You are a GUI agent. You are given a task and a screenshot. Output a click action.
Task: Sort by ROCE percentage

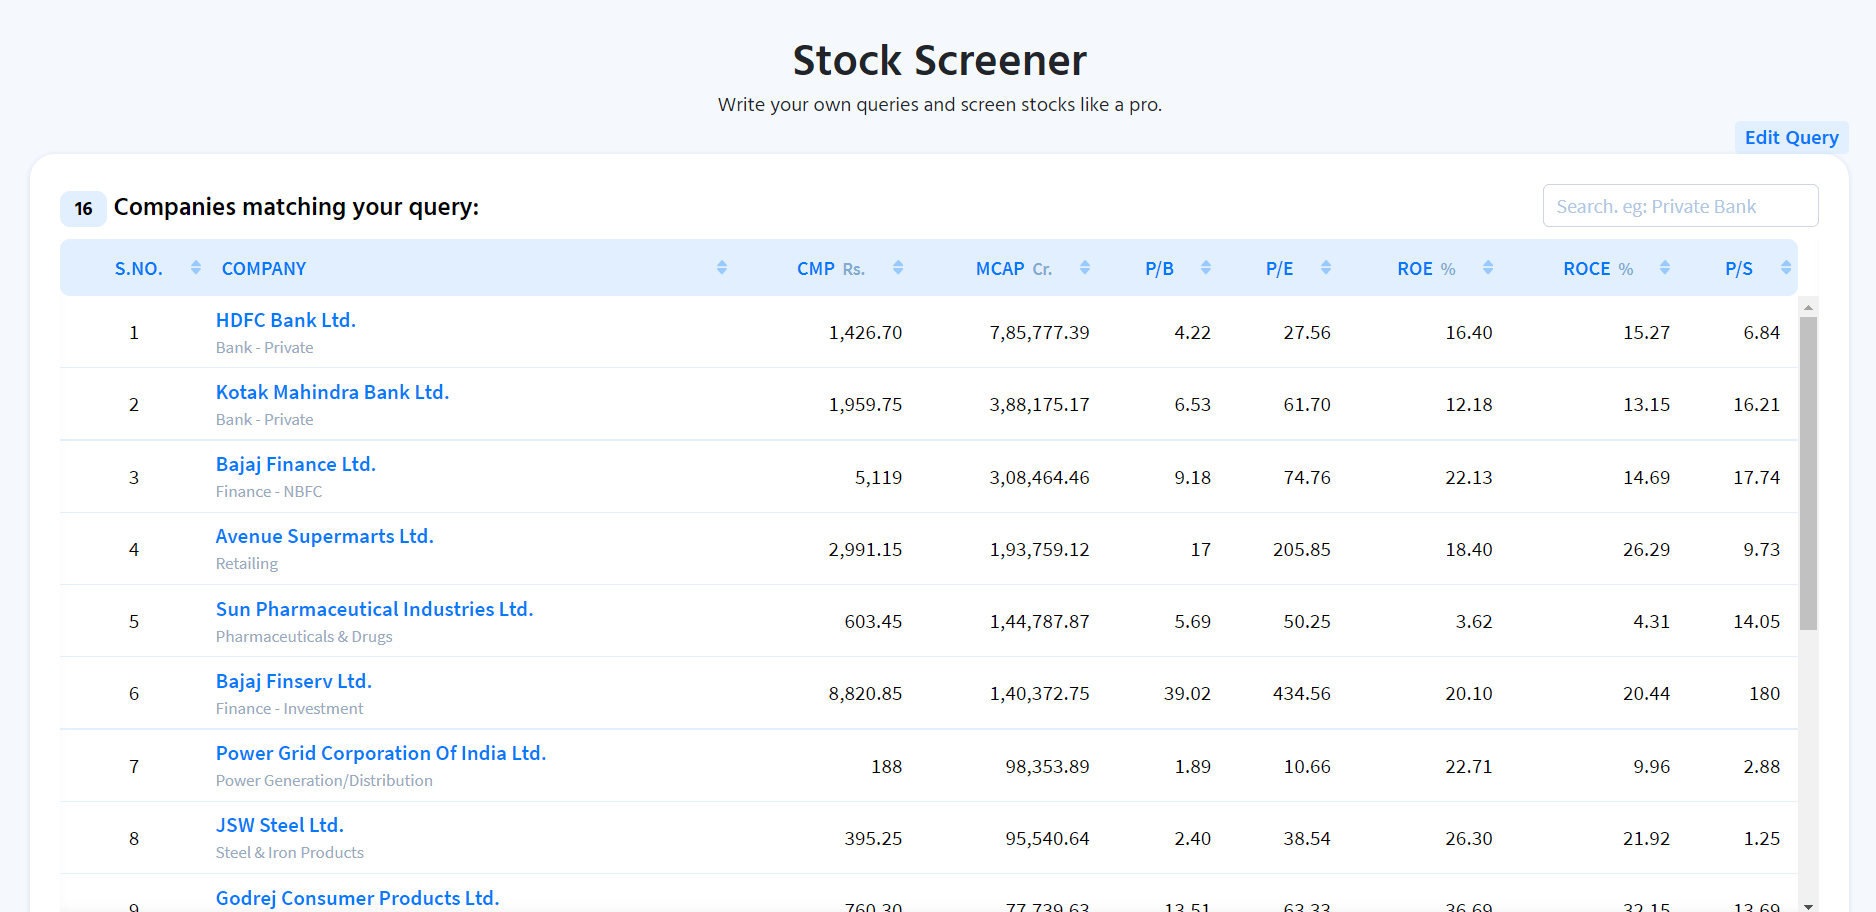click(1664, 267)
